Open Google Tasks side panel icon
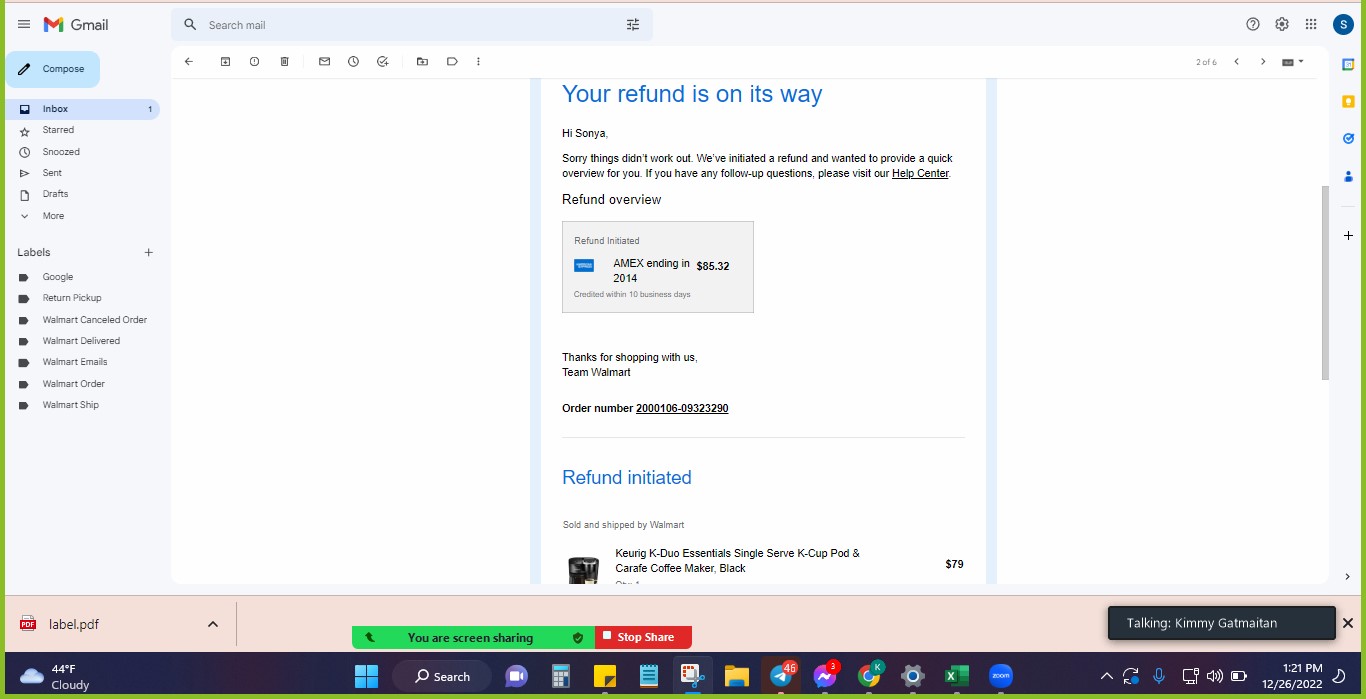Screen dimensions: 1366x699 [x=1348, y=139]
